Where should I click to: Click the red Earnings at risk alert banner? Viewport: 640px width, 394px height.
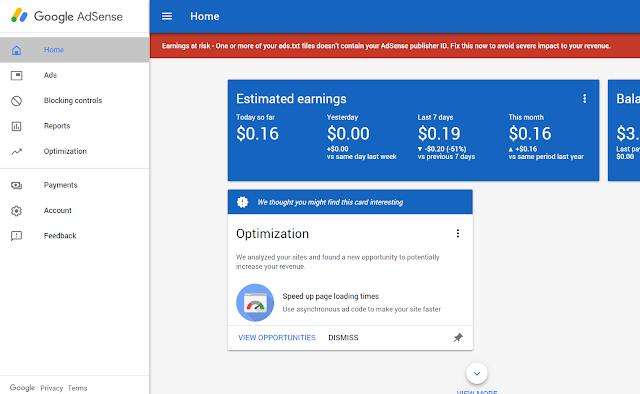coord(395,46)
